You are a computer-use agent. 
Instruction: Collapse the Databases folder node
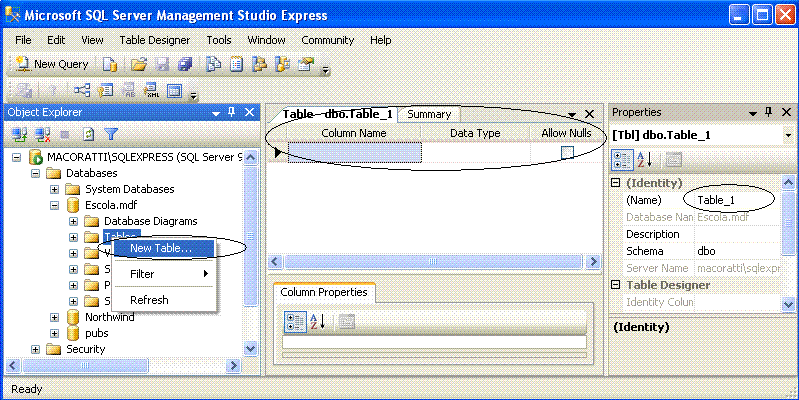tap(36, 173)
